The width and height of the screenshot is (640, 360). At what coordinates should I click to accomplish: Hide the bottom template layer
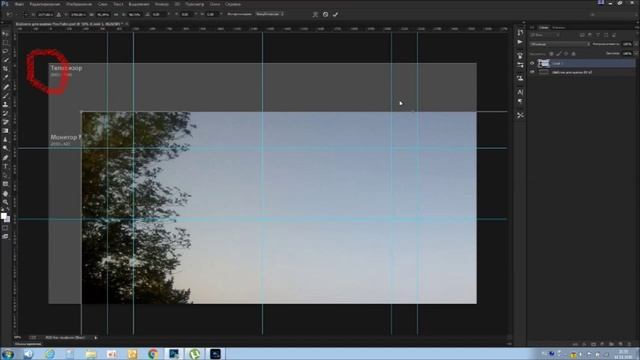532,72
